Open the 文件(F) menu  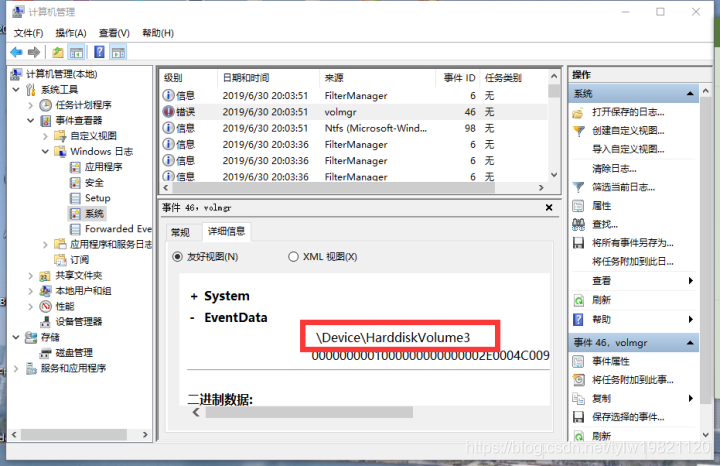pyautogui.click(x=28, y=33)
